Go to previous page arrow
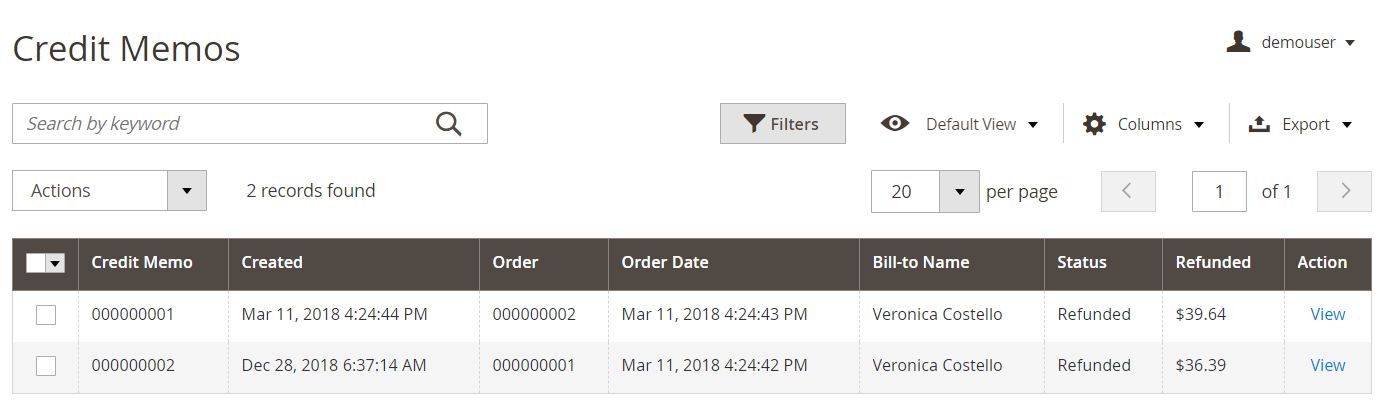This screenshot has width=1383, height=408. click(x=1128, y=191)
